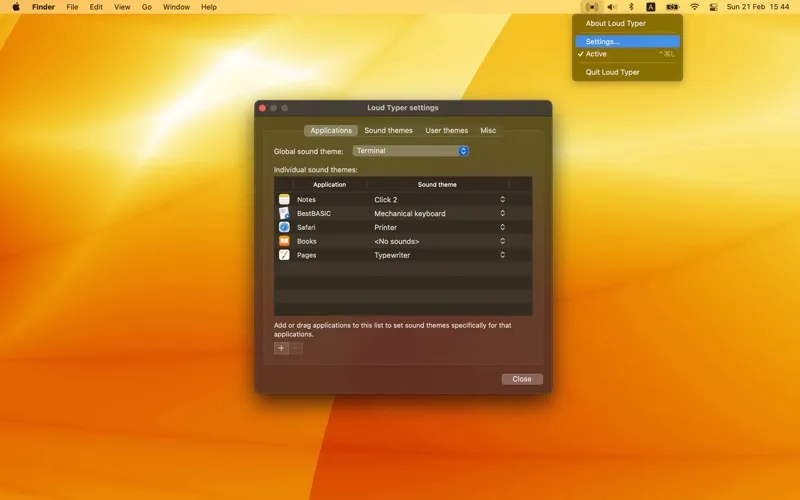Switch to the User themes tab
Viewport: 800px width, 500px height.
[x=446, y=131]
